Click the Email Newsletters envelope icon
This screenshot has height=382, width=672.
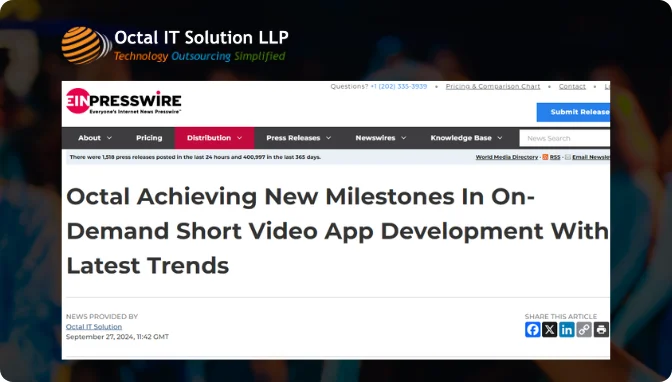[x=567, y=157]
